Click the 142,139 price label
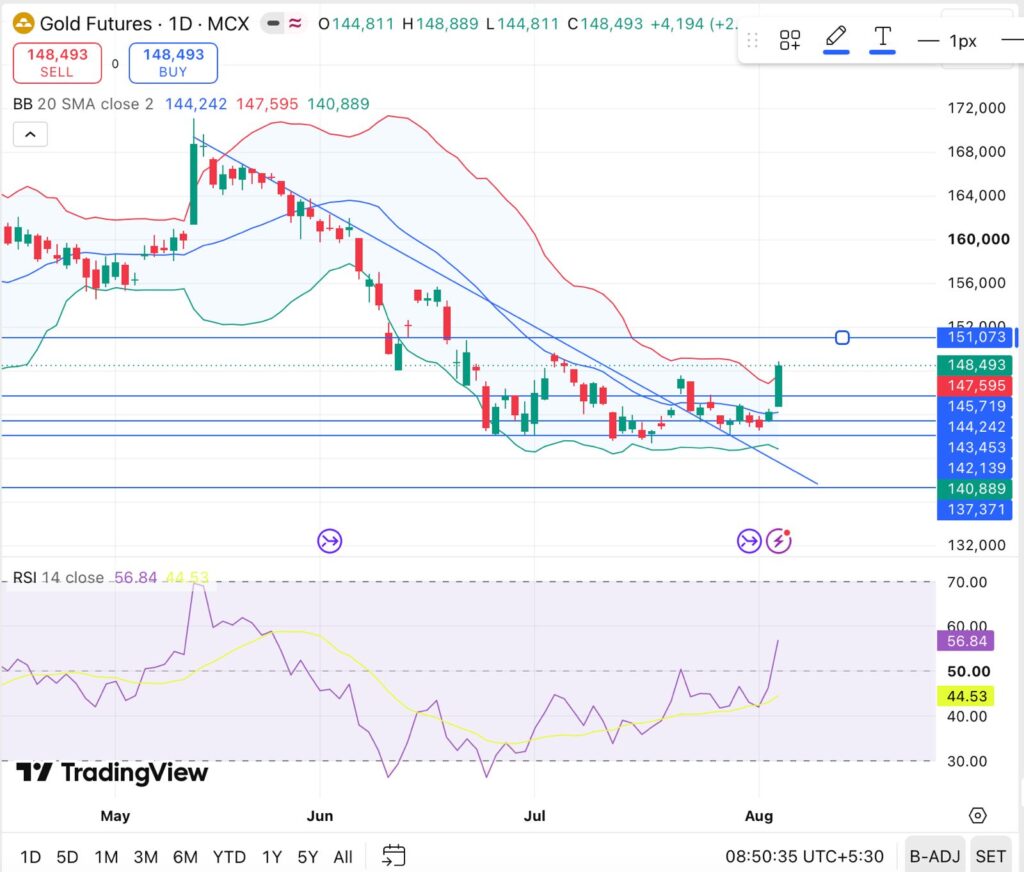Viewport: 1024px width, 872px height. pyautogui.click(x=976, y=468)
